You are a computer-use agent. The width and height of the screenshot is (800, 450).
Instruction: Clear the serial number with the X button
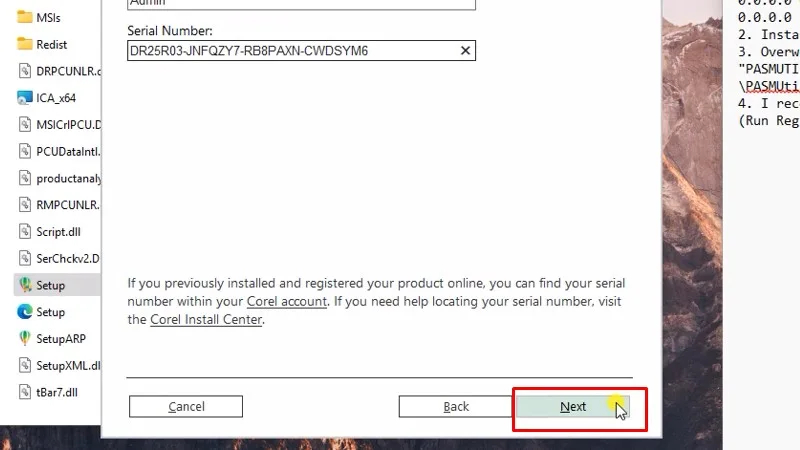(465, 50)
